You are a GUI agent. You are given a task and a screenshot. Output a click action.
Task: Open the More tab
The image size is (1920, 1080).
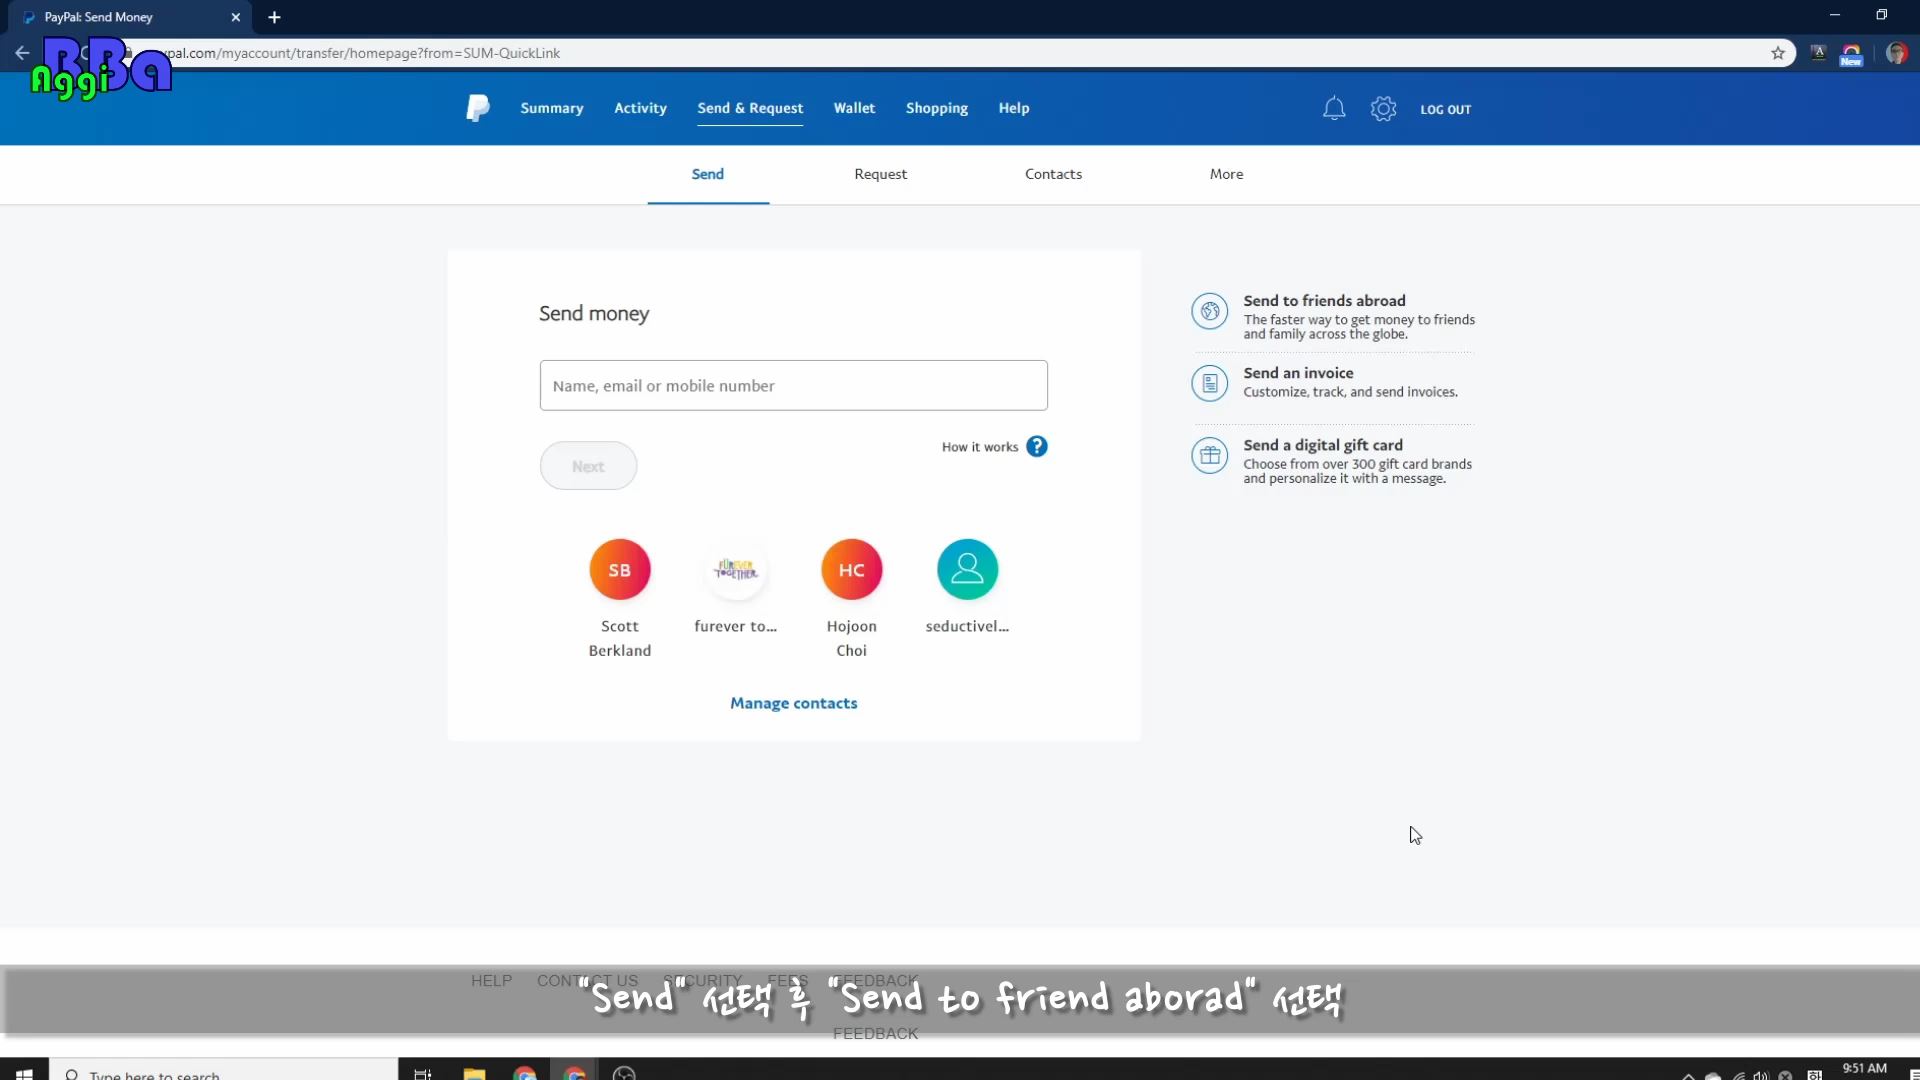point(1226,174)
